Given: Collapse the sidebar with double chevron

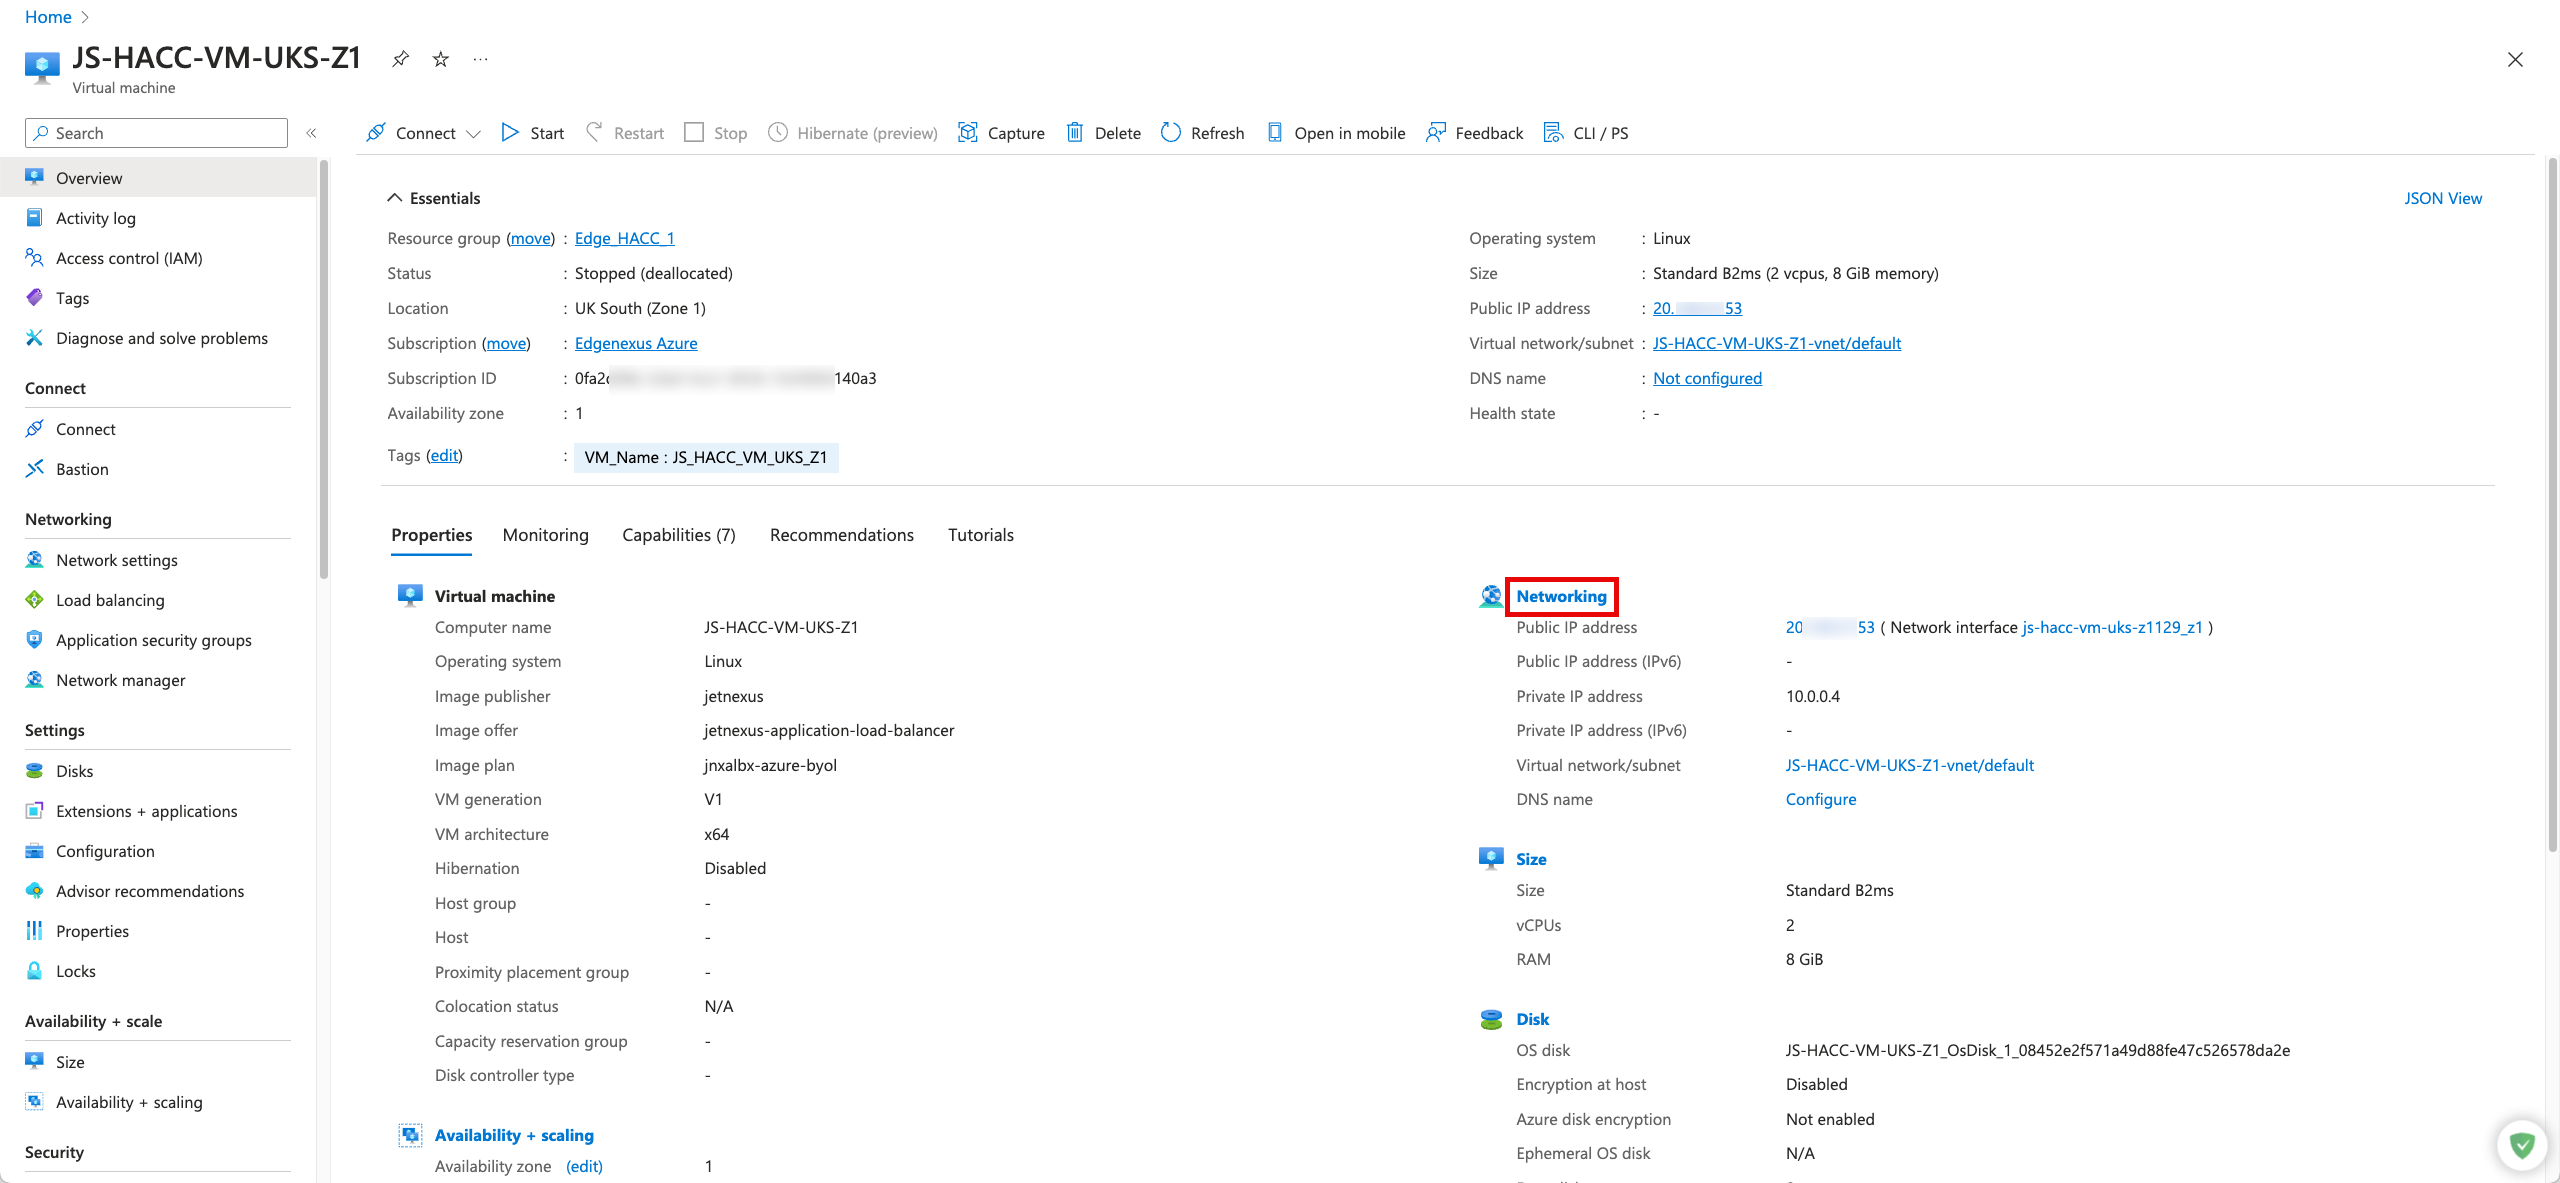Looking at the screenshot, I should pyautogui.click(x=311, y=133).
